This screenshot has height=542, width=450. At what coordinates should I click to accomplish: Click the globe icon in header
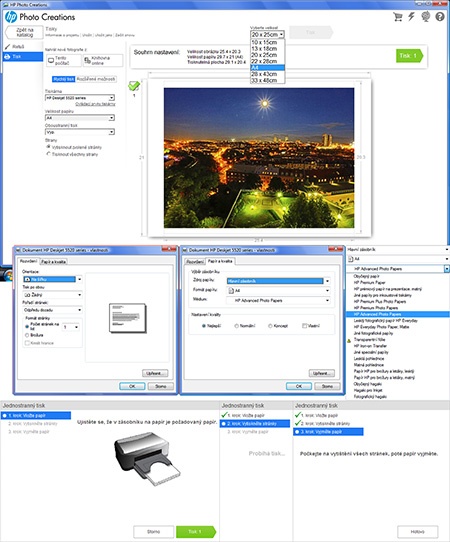pos(426,16)
